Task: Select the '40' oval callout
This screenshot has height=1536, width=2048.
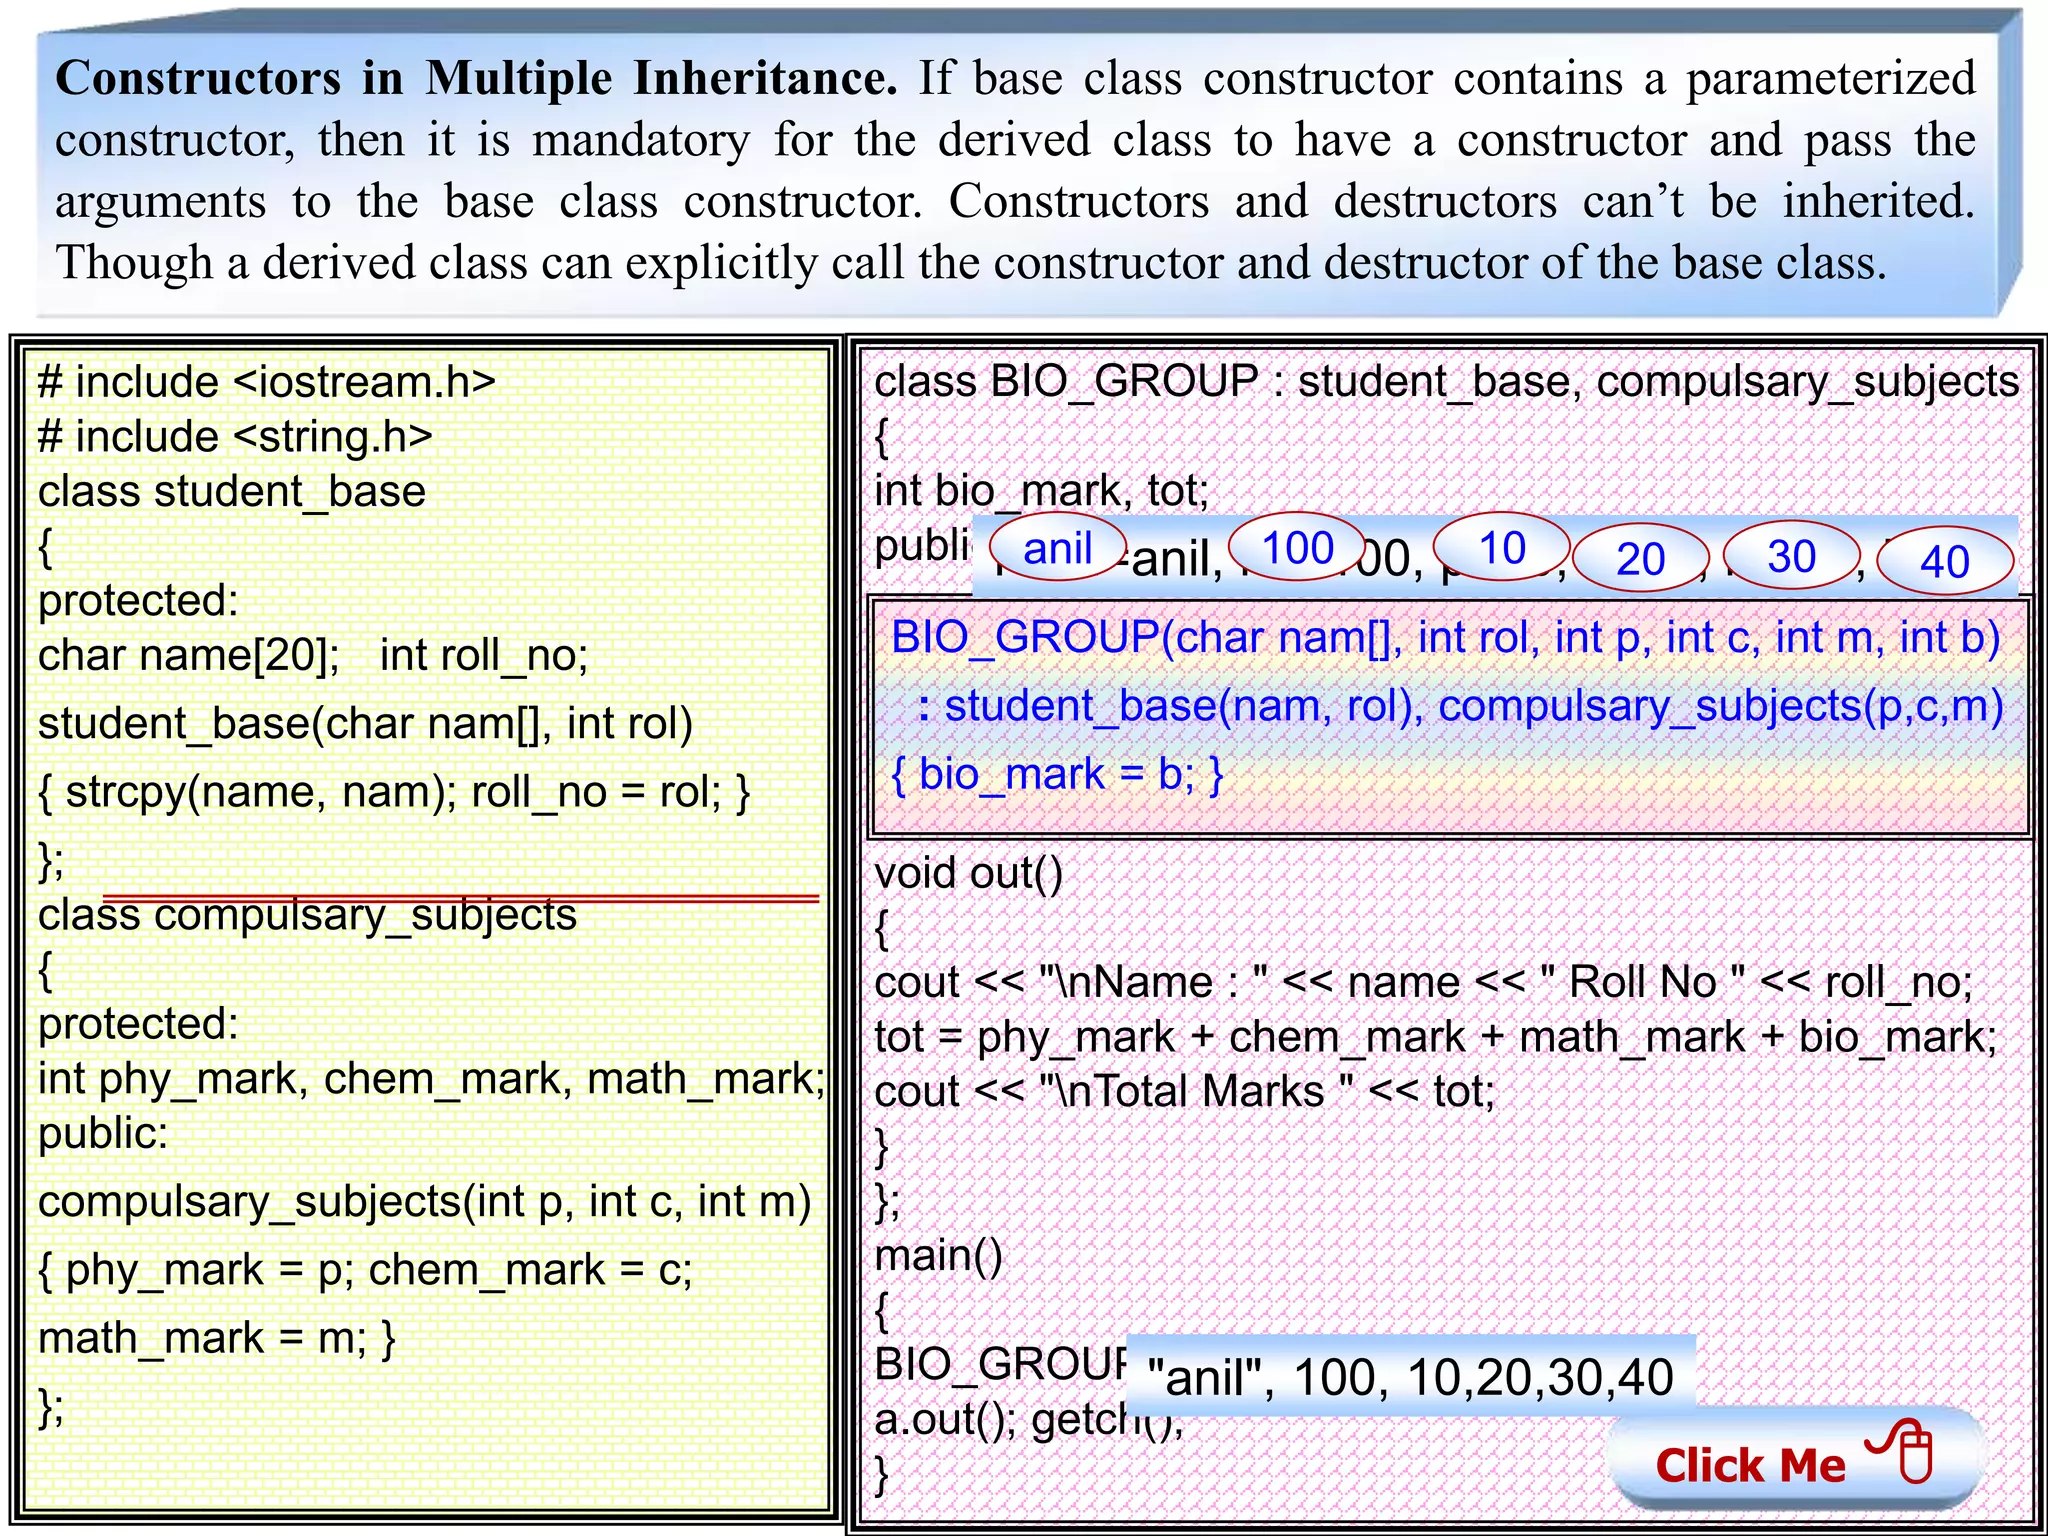Action: [1945, 561]
